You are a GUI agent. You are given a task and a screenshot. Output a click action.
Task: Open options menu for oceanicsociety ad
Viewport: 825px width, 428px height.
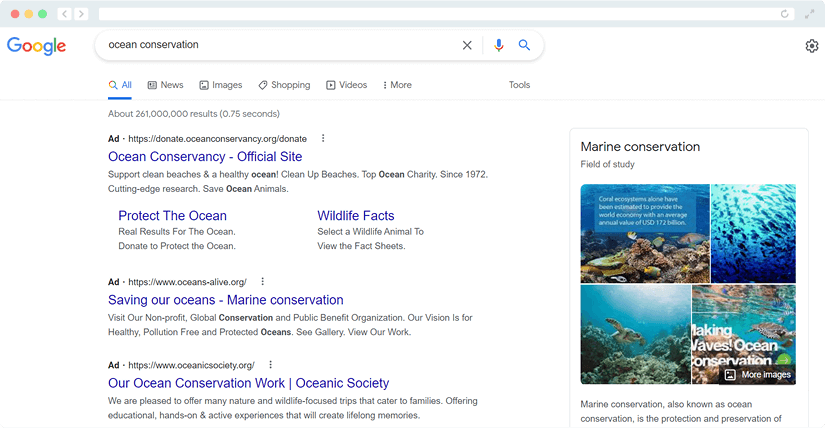pos(270,364)
